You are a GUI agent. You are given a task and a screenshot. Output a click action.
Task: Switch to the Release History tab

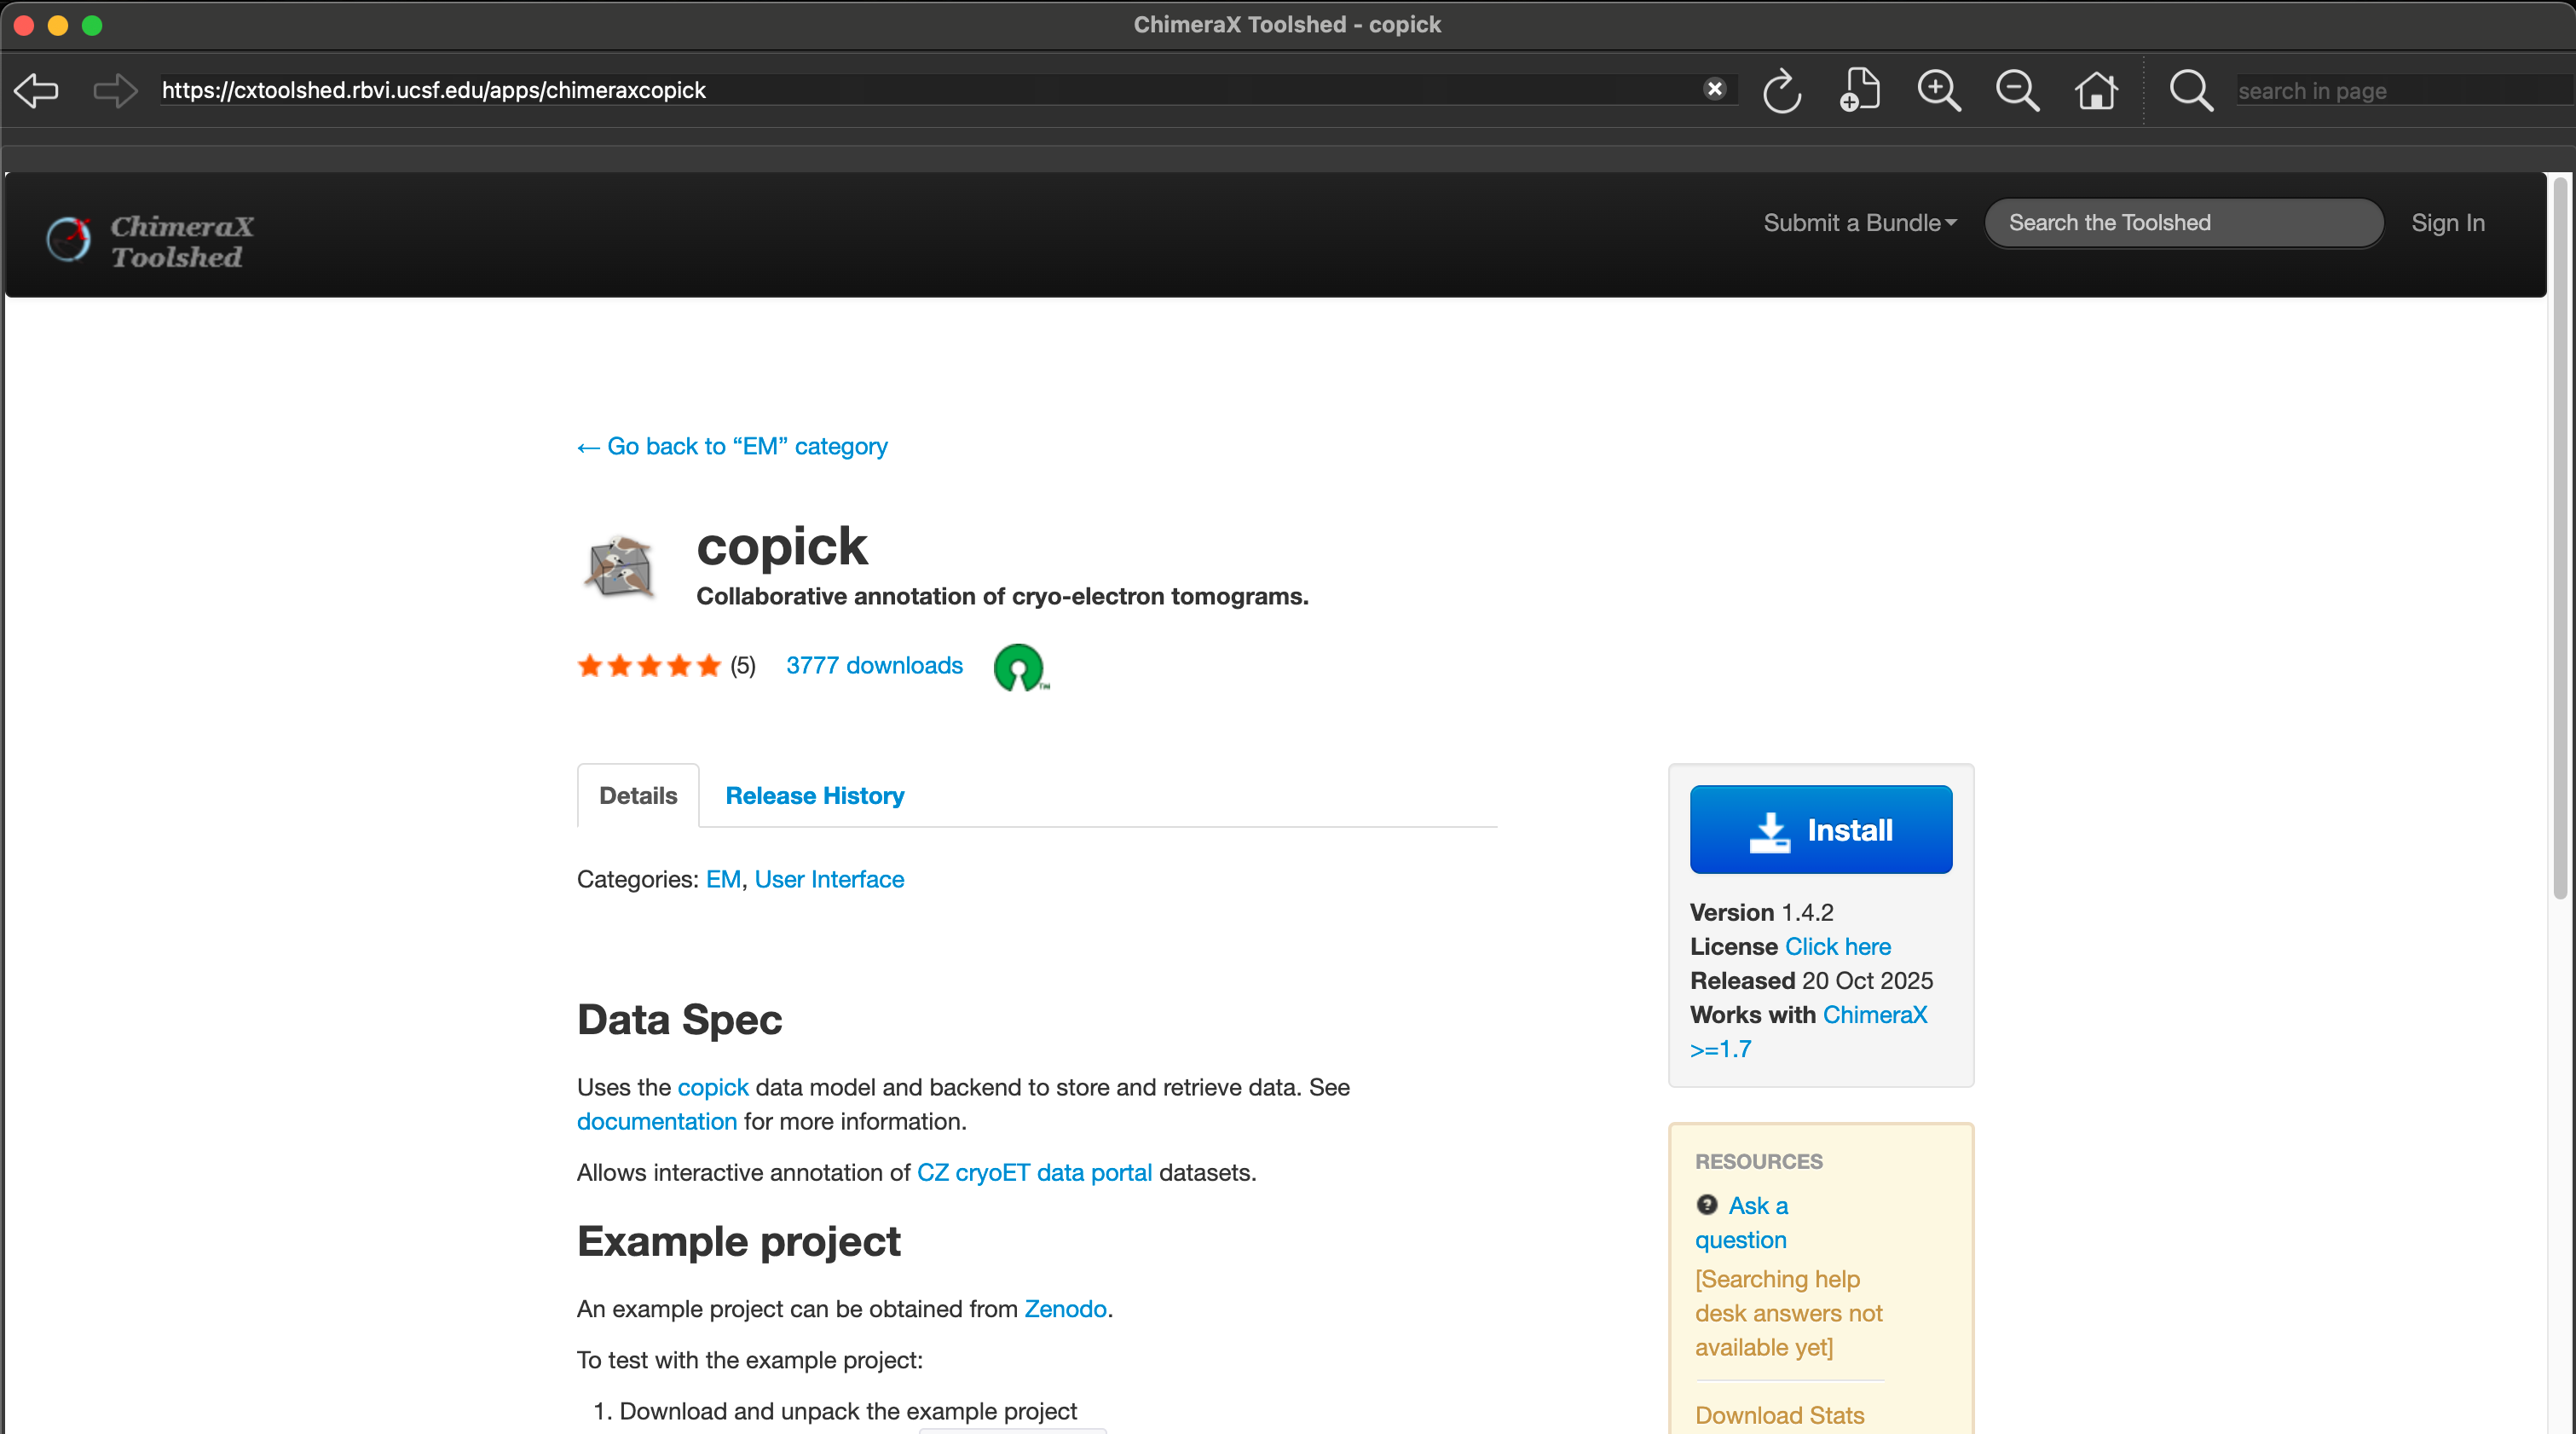click(814, 796)
